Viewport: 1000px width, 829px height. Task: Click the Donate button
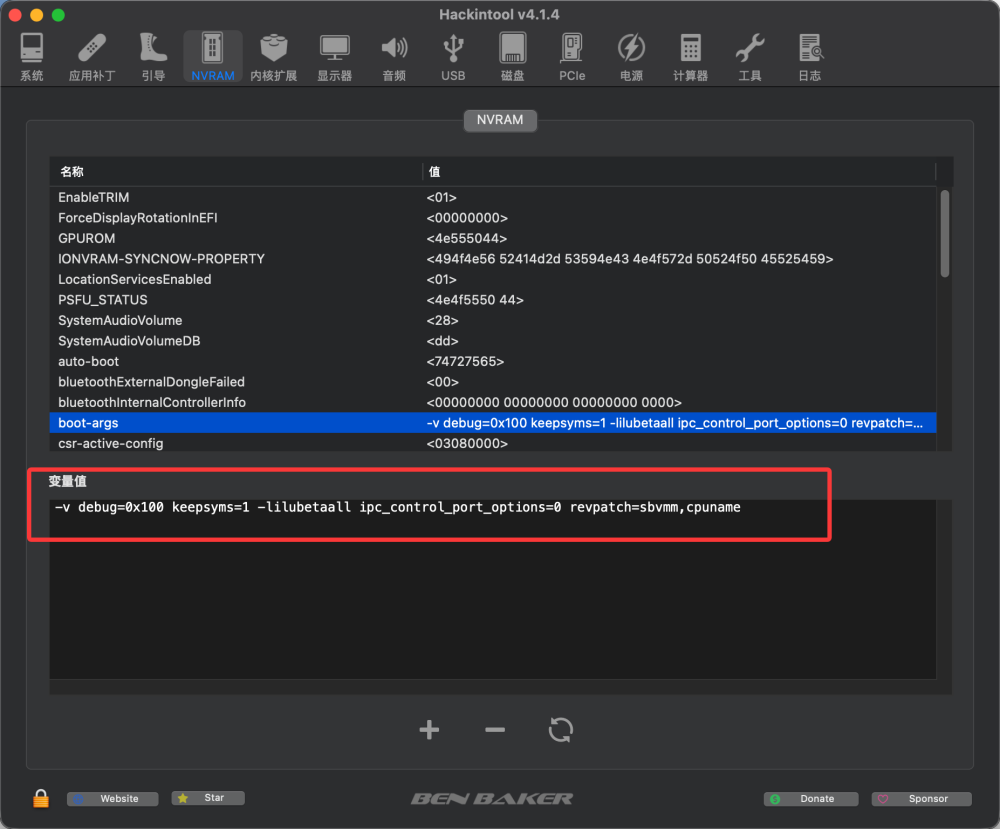pos(811,798)
